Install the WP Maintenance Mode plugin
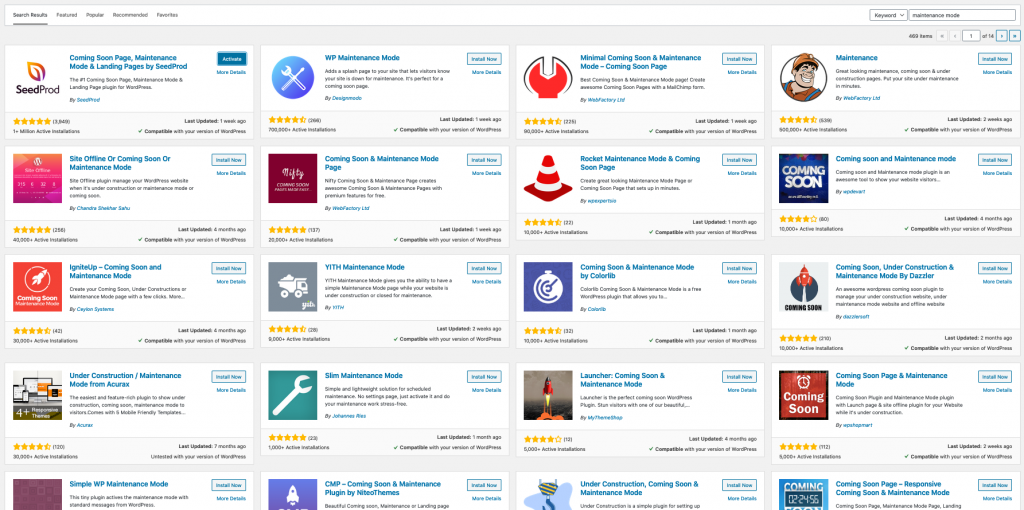Viewport: 1024px width, 510px height. pos(484,59)
